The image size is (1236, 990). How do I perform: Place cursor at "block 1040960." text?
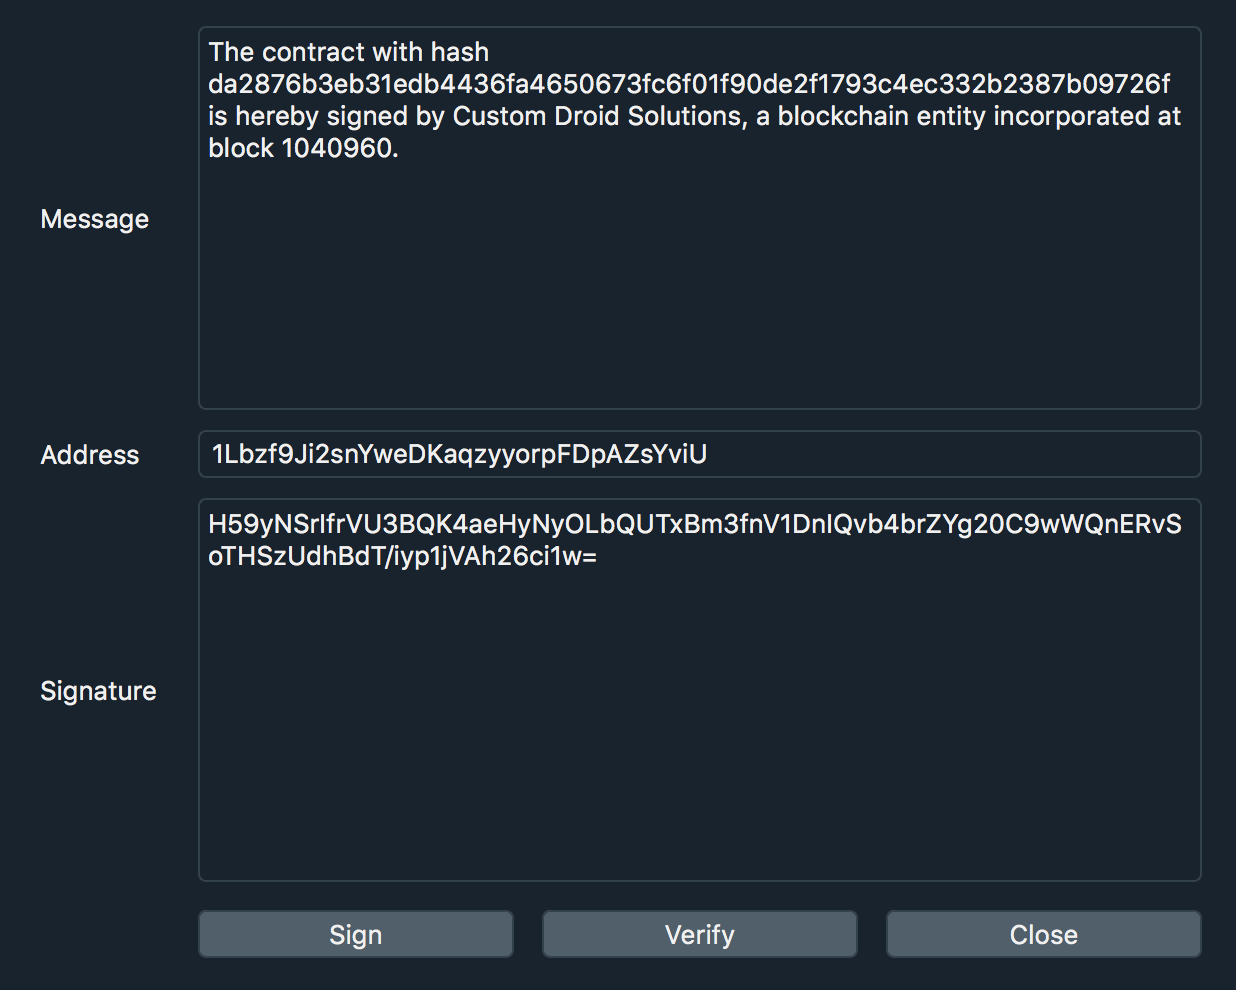(x=303, y=148)
